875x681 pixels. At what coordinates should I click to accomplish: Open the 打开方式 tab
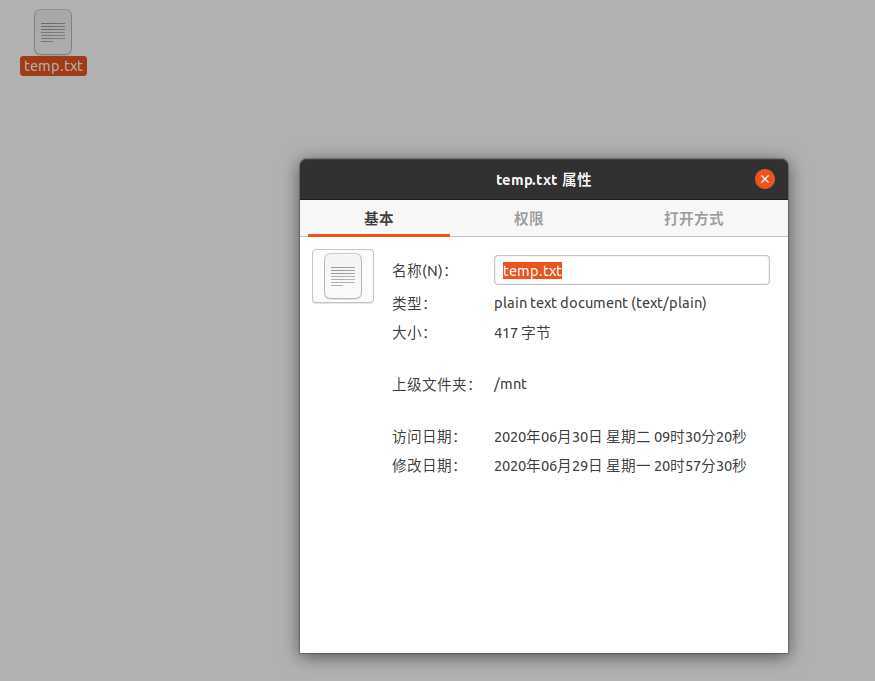click(694, 218)
